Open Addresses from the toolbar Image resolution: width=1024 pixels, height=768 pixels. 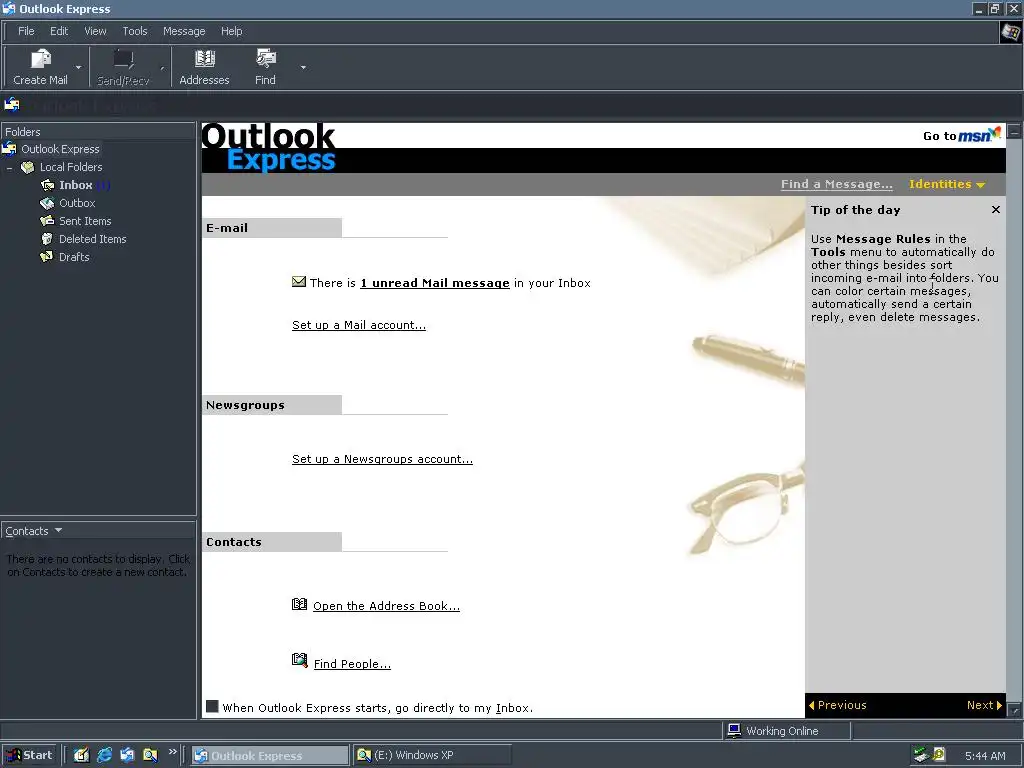tap(204, 67)
